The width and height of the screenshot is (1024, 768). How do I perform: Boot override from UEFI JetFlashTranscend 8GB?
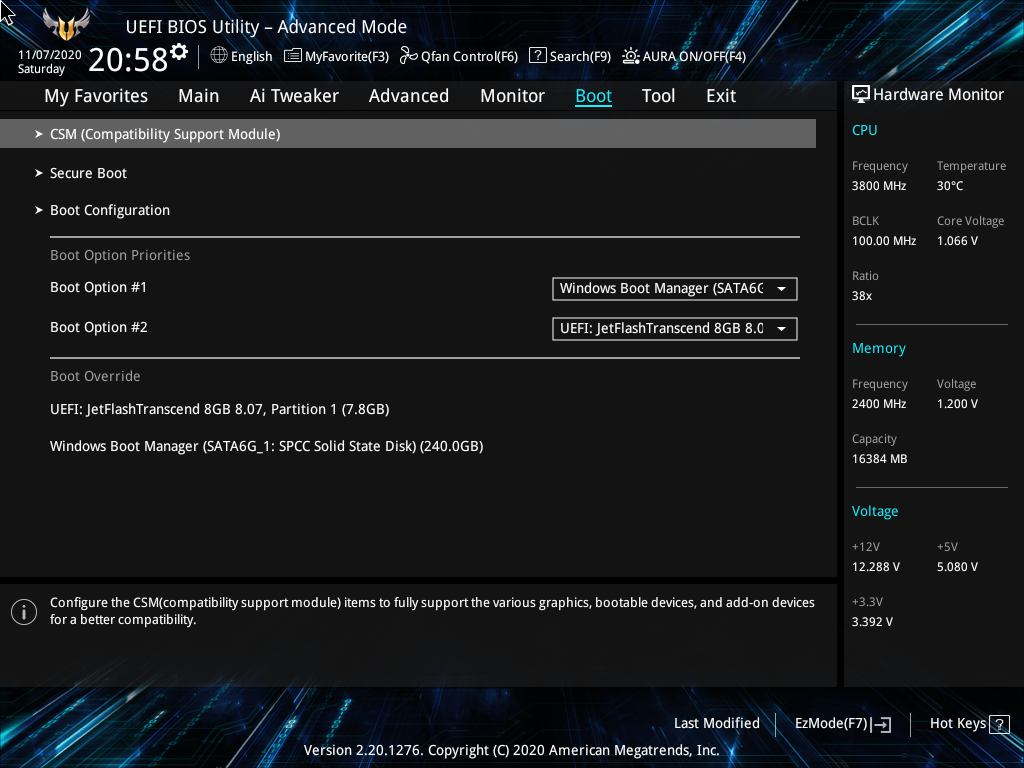tap(219, 409)
